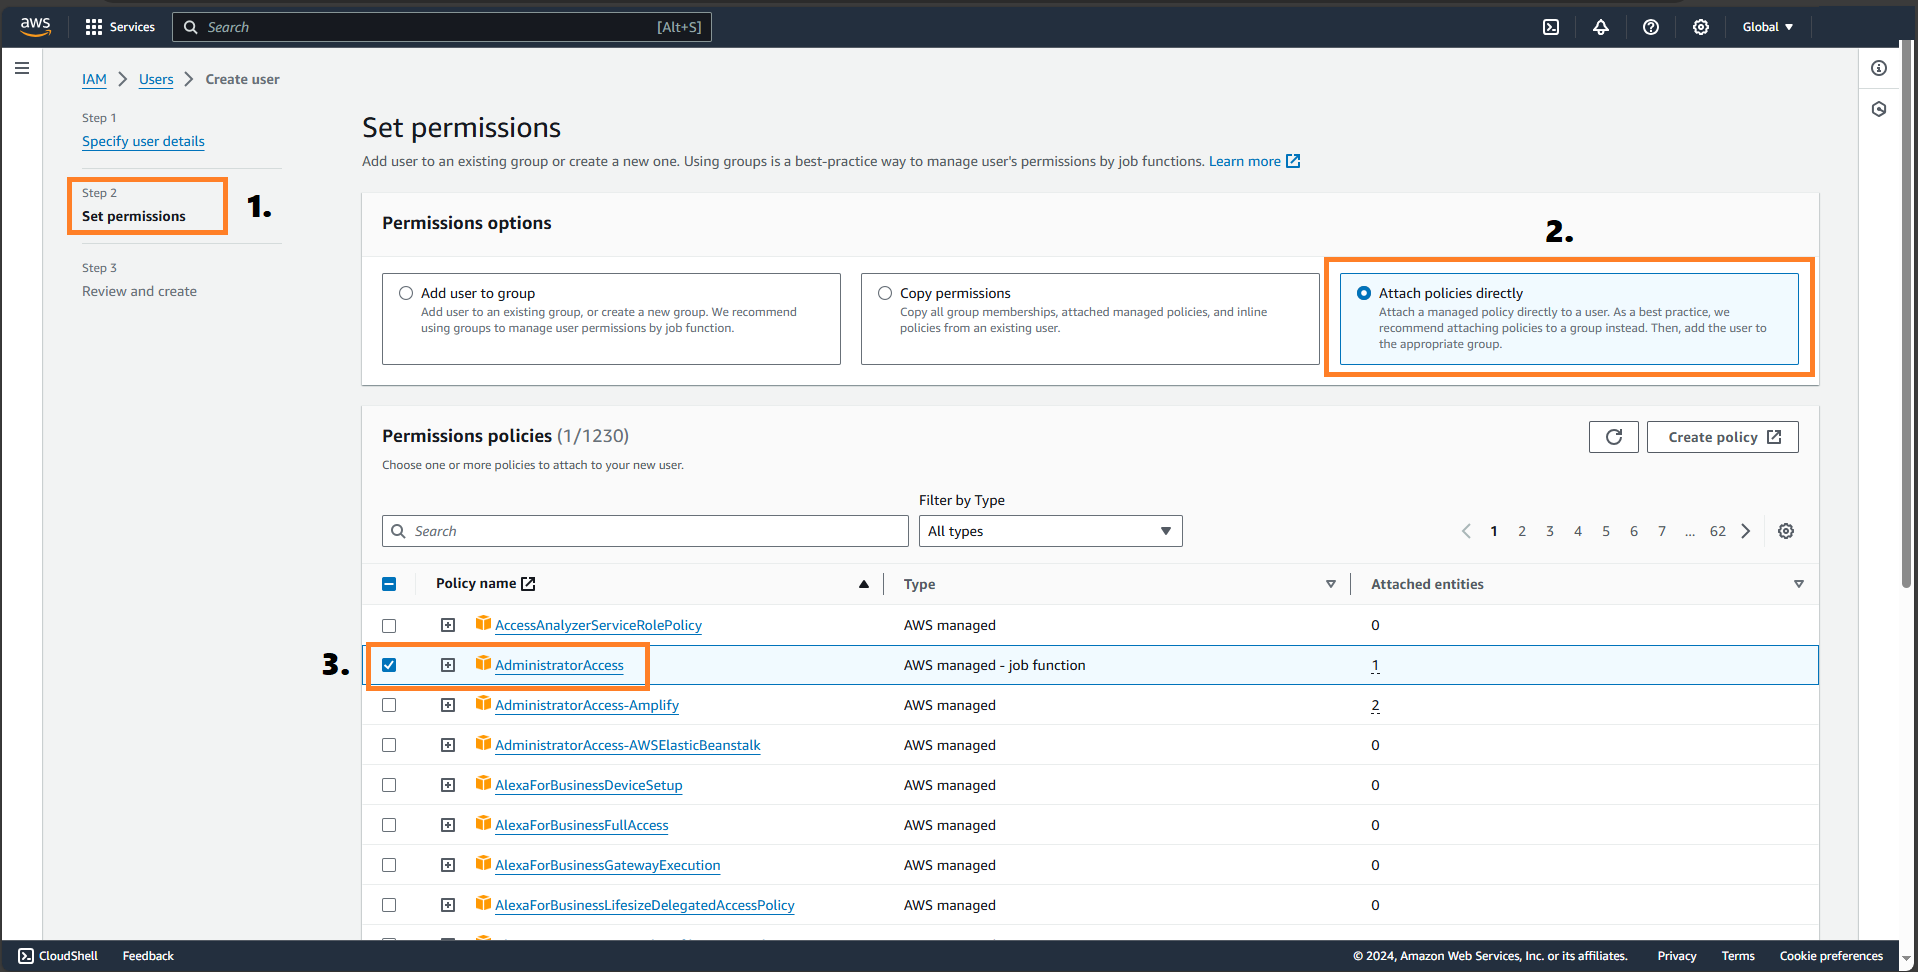Click the Policy name external link icon

[528, 583]
